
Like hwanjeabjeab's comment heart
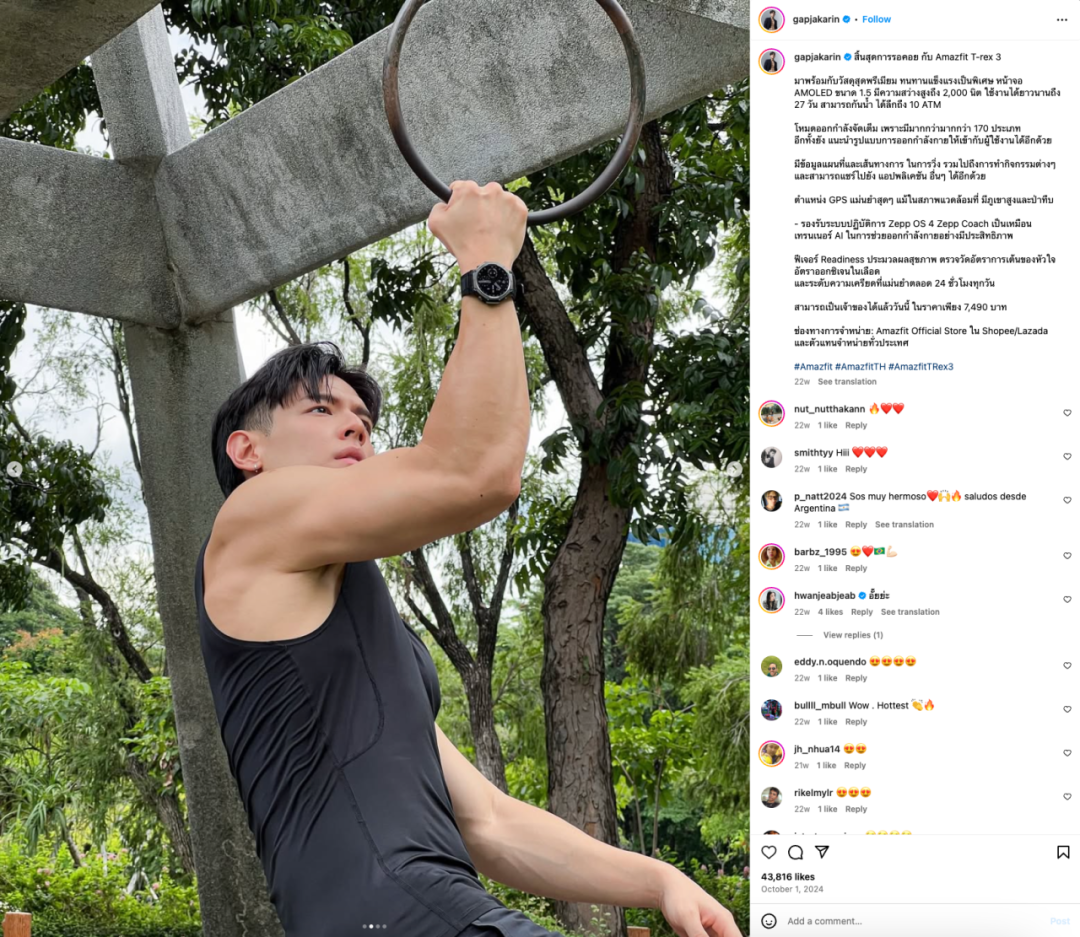click(1067, 600)
